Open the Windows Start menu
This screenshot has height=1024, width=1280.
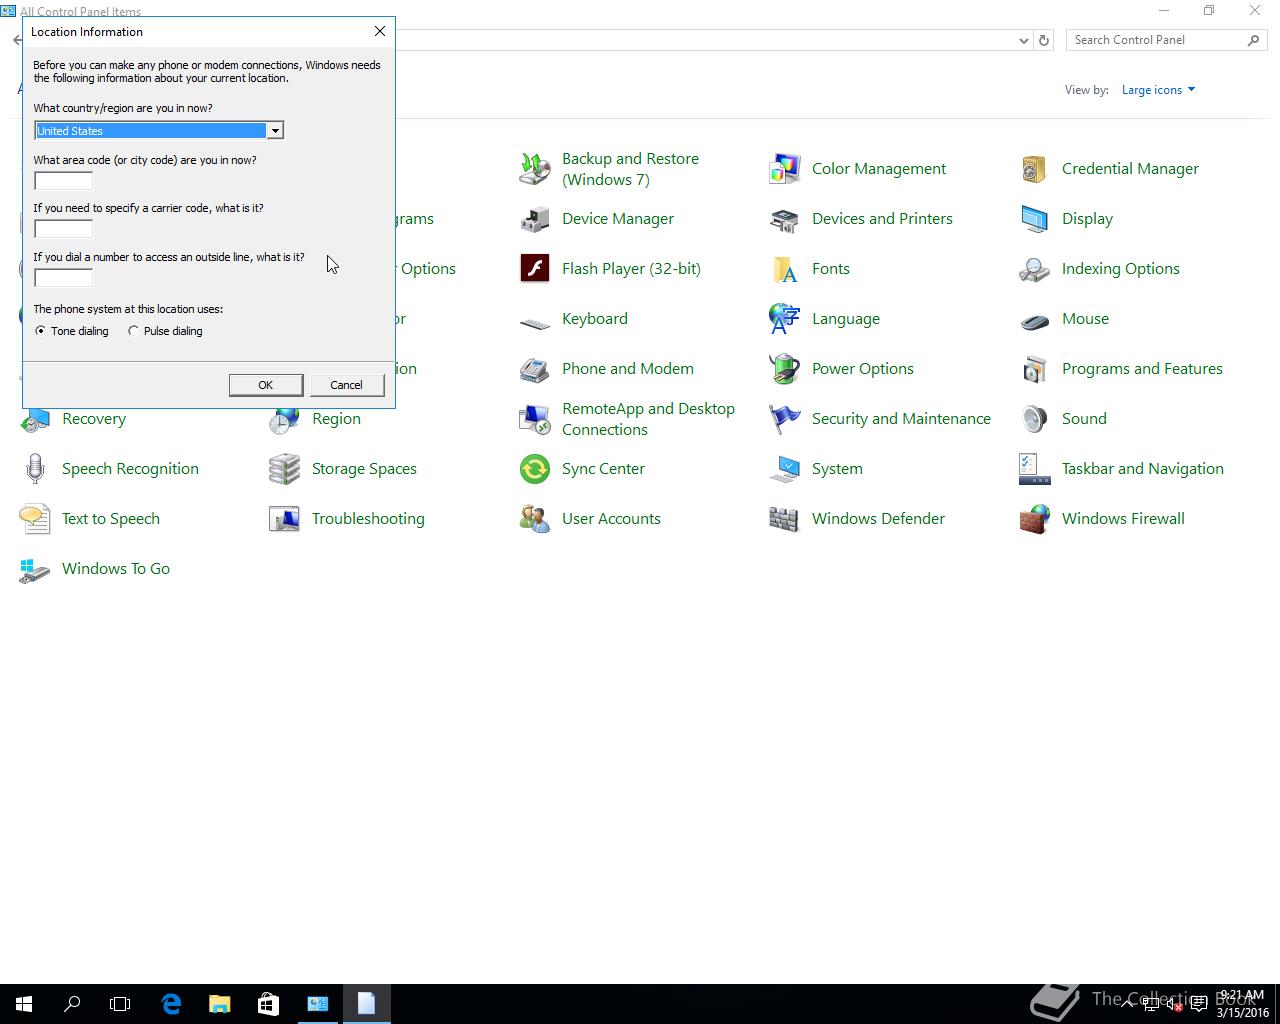pos(24,1004)
